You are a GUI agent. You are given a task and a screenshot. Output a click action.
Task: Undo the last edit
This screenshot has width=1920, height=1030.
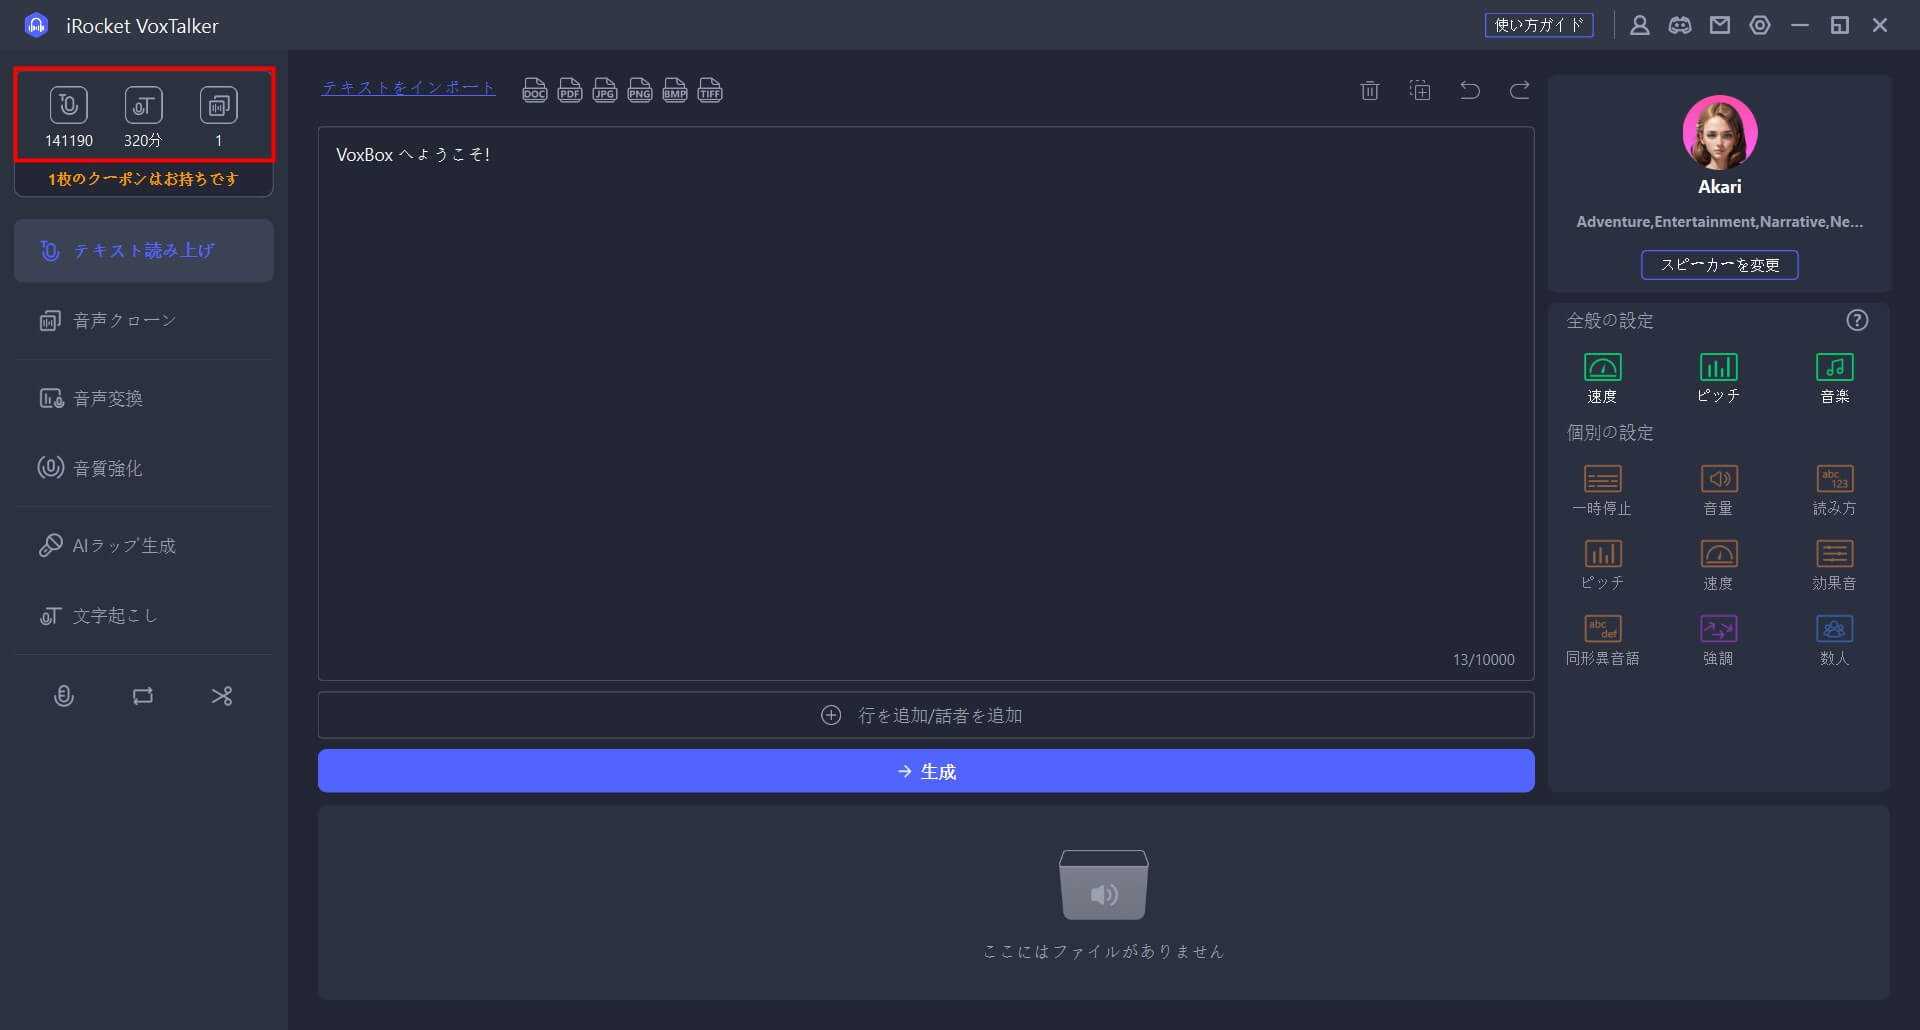coord(1470,91)
